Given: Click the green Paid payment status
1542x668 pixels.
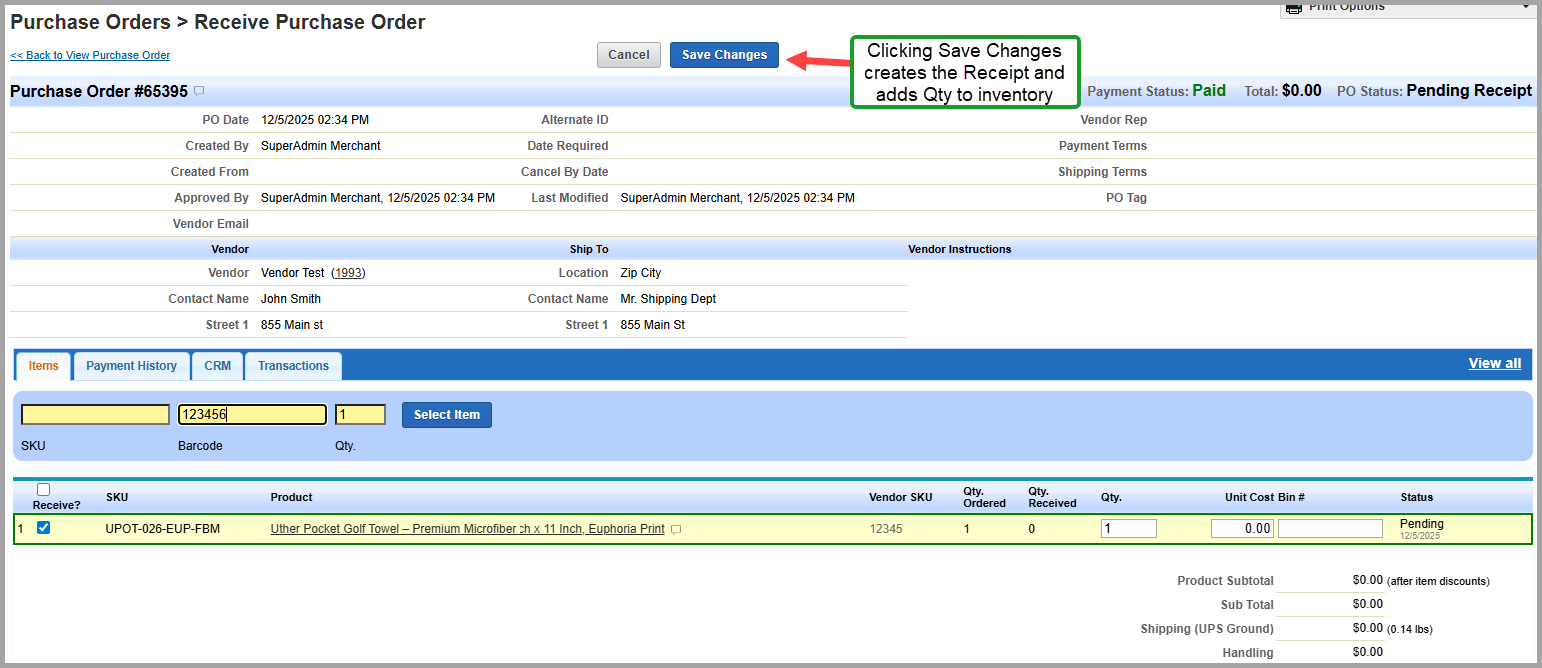Looking at the screenshot, I should (1209, 91).
